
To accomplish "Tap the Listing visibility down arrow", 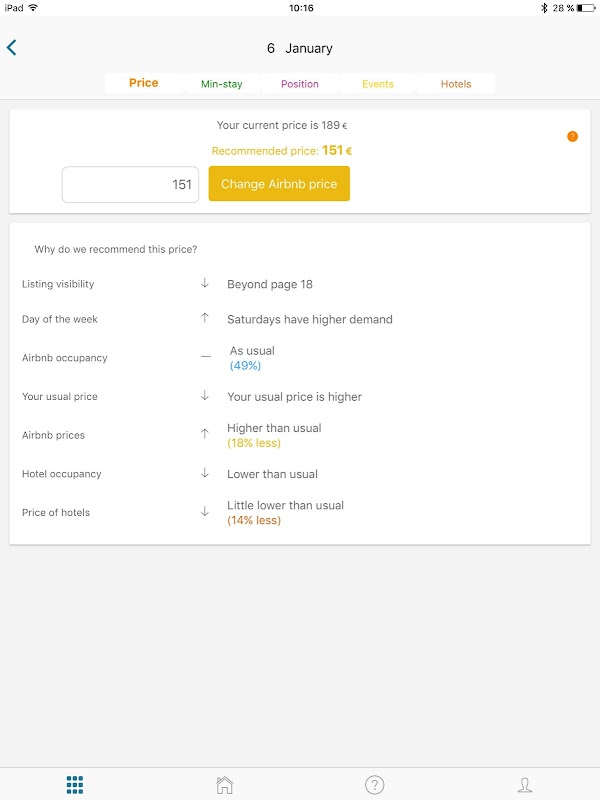I will [205, 284].
